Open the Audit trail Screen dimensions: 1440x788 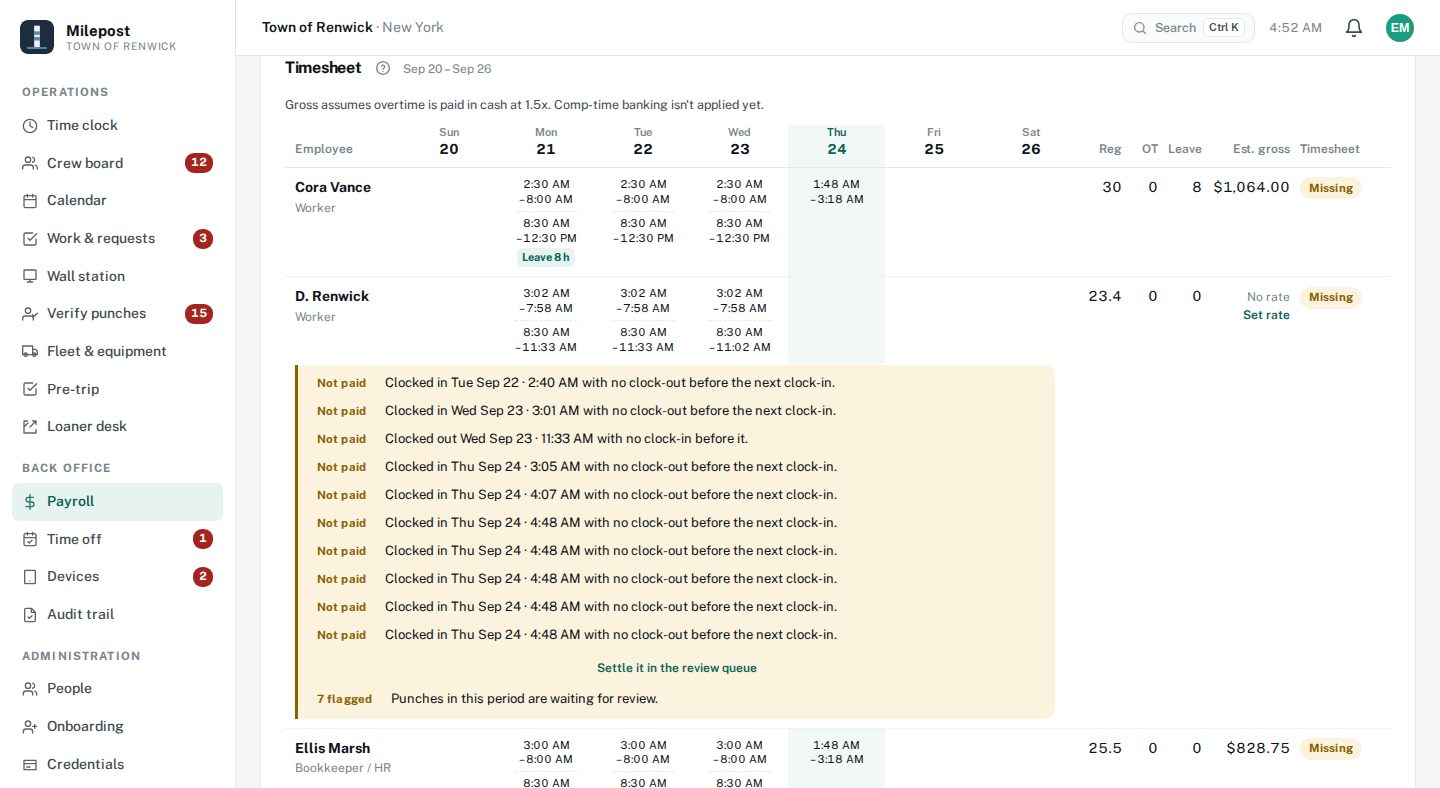coord(117,614)
